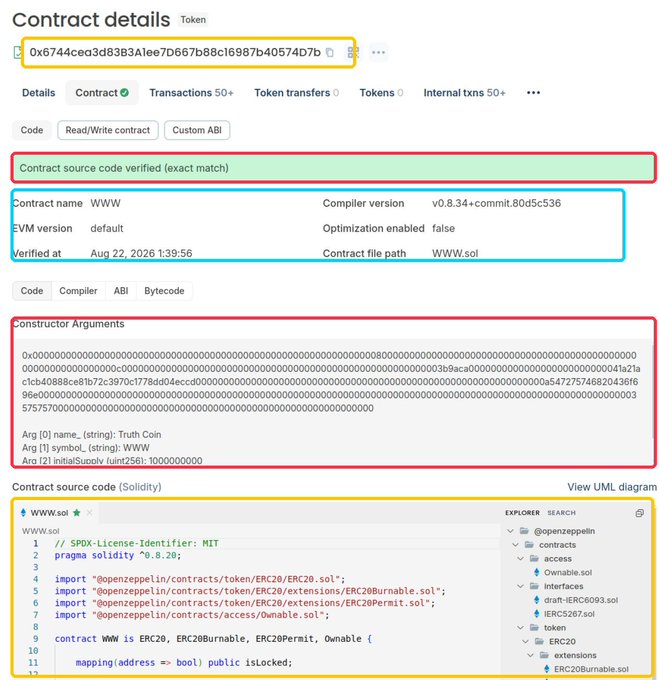This screenshot has width=659, height=680.
Task: Select the Contract tab
Action: click(x=102, y=92)
